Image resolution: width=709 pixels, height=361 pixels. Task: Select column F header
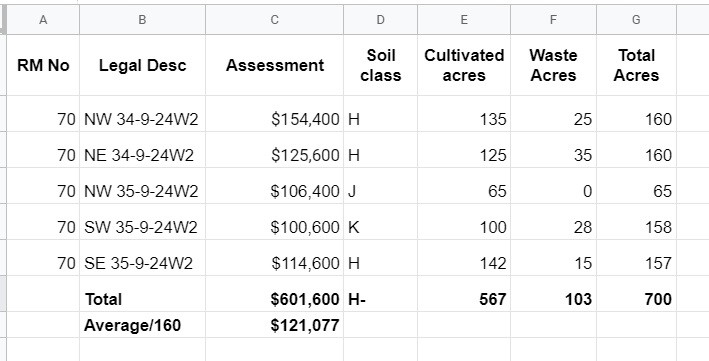(553, 20)
